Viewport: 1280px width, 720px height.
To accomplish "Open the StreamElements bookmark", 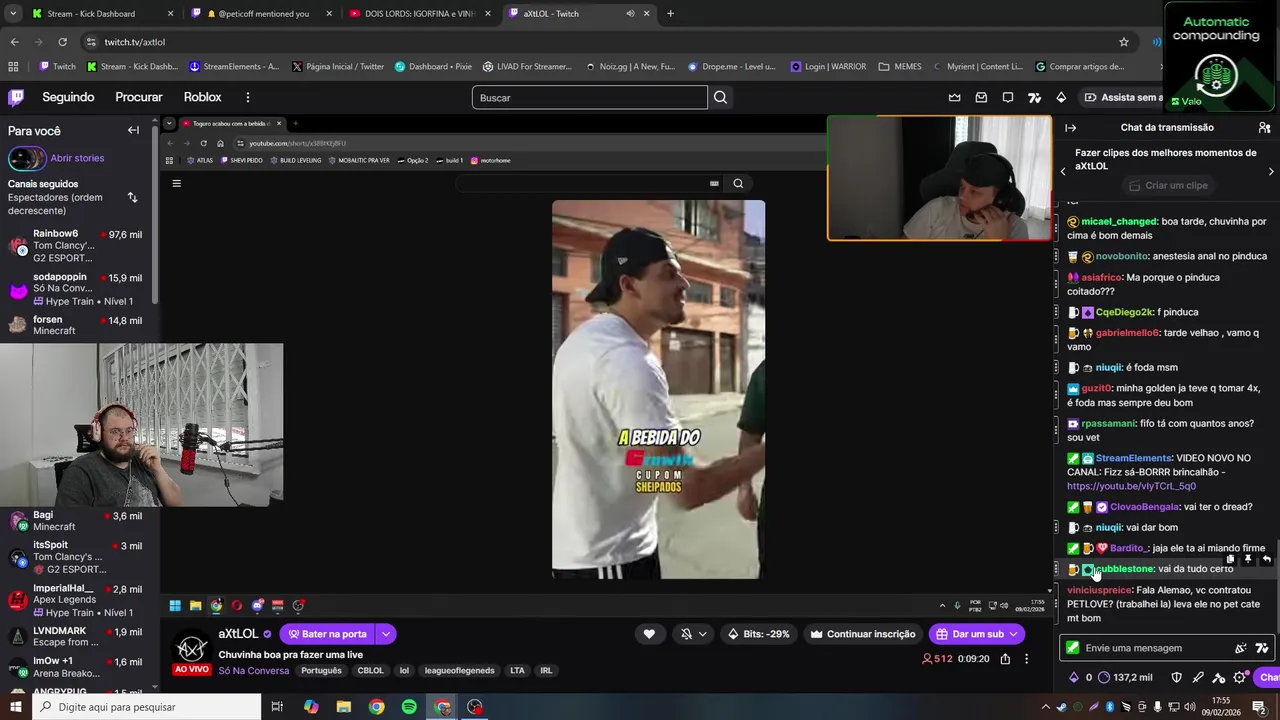I will [x=234, y=67].
